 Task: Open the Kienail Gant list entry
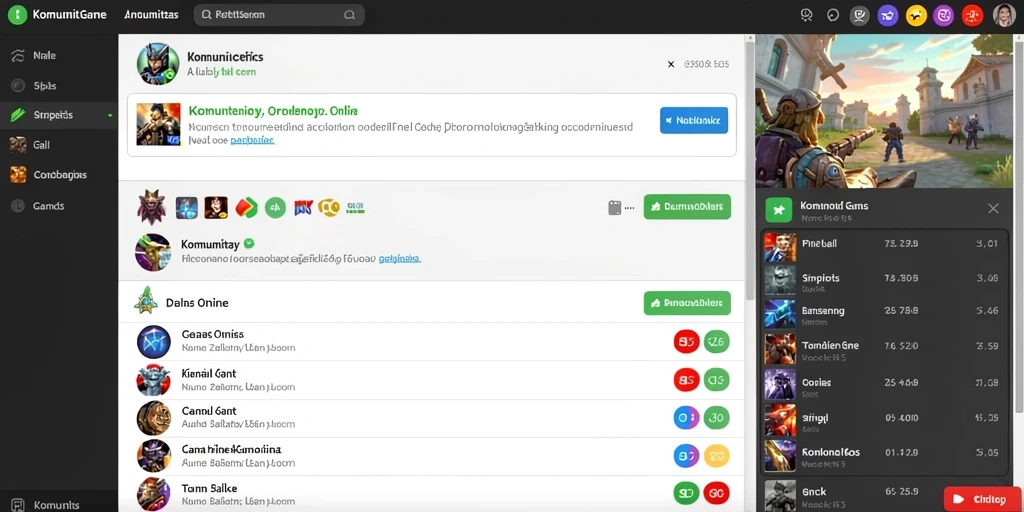pos(431,379)
